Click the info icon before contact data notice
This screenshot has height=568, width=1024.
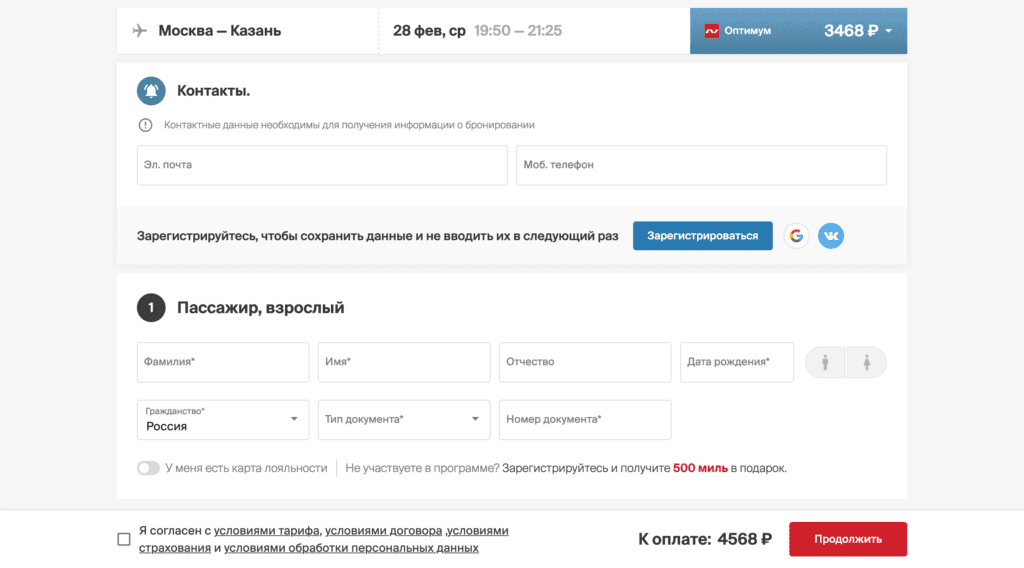[146, 125]
